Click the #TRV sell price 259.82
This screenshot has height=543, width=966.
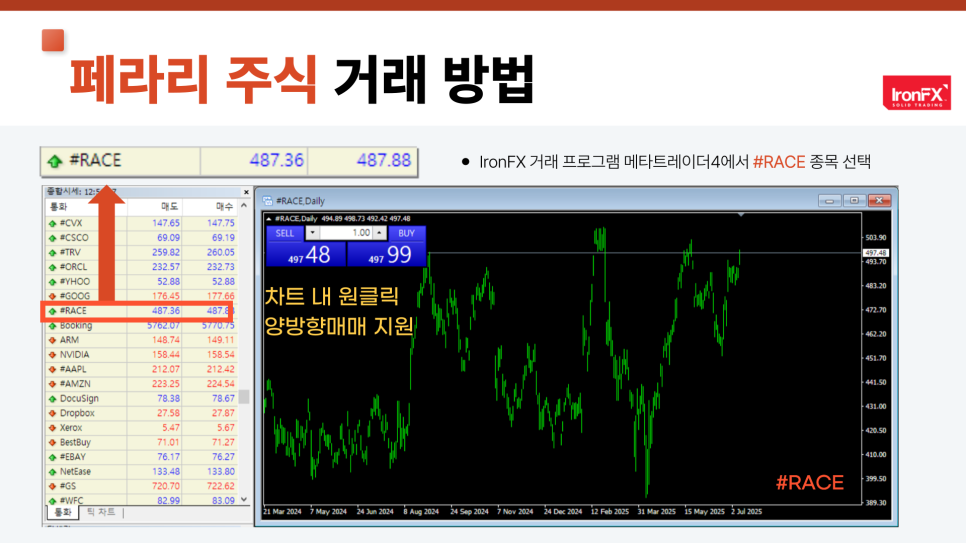pyautogui.click(x=166, y=253)
